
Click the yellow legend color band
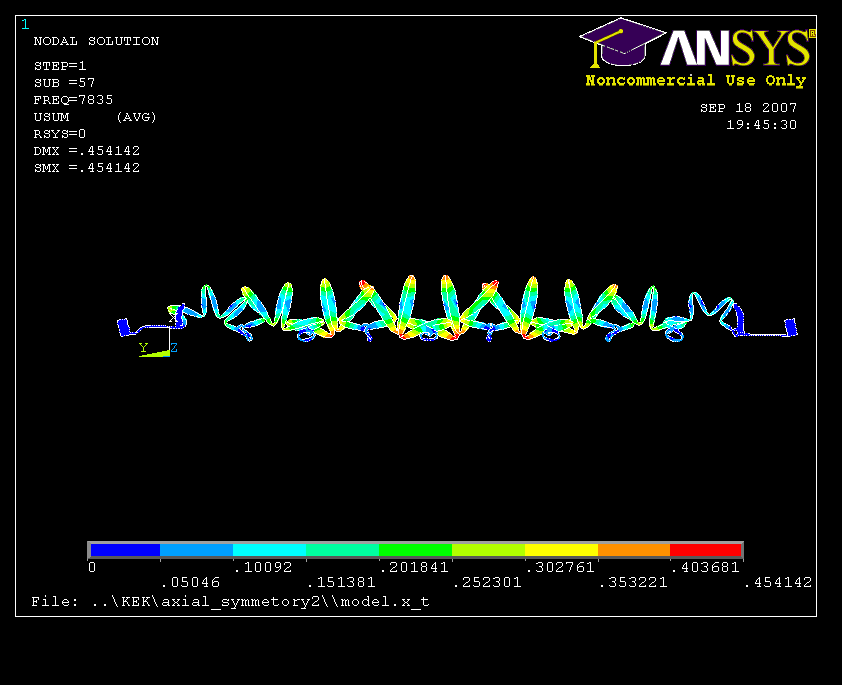pos(562,550)
